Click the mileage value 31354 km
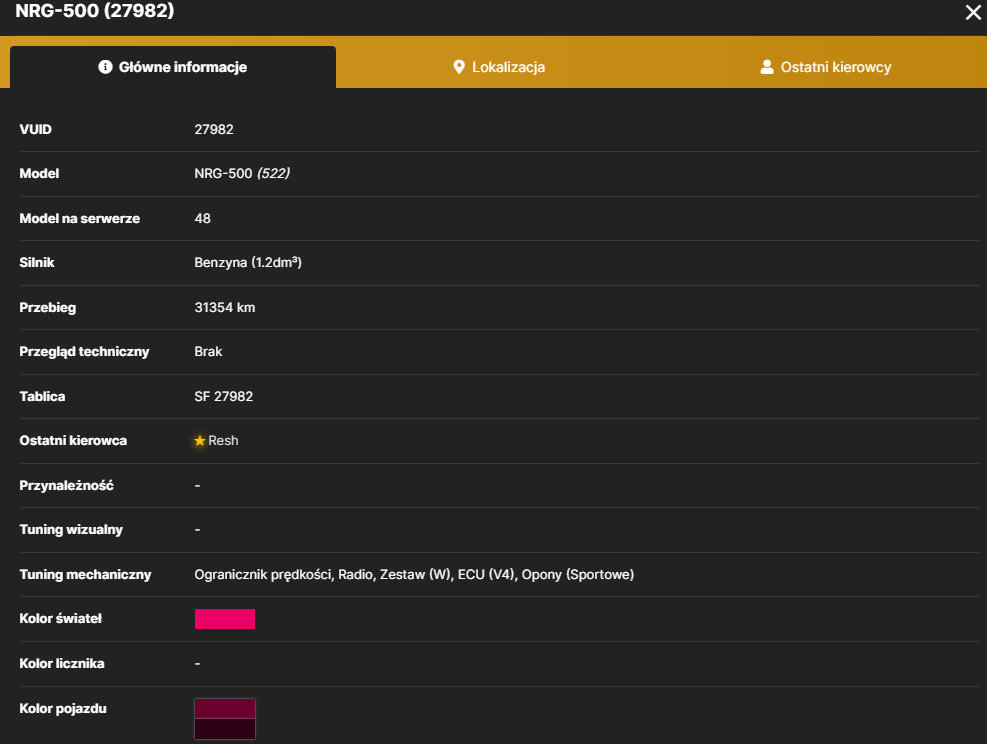 pyautogui.click(x=225, y=308)
